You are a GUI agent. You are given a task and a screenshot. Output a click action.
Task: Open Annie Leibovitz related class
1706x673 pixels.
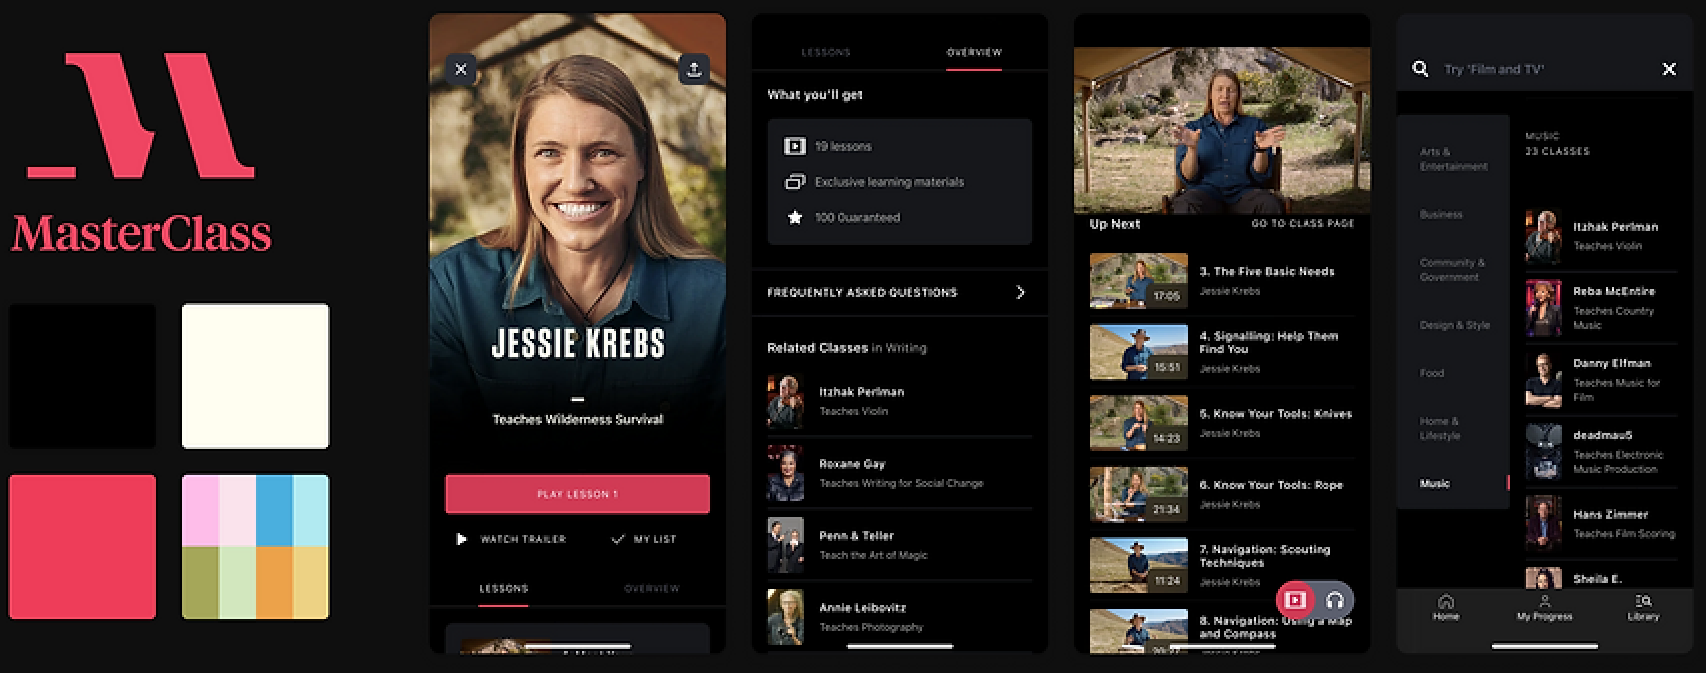coord(899,617)
